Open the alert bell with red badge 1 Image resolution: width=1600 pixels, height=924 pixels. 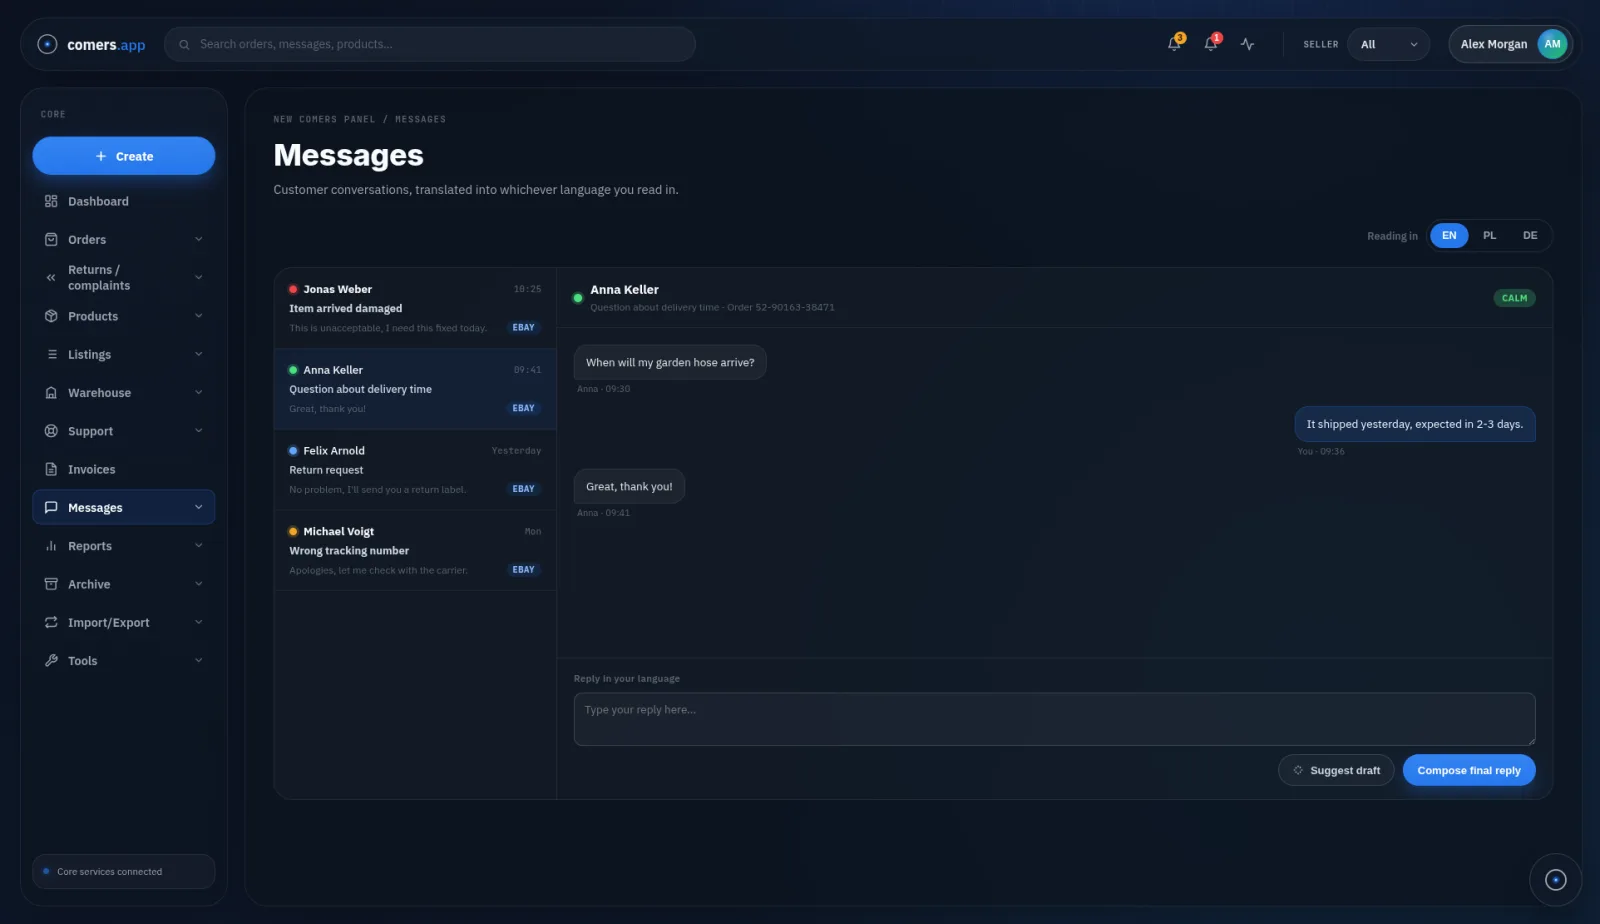coord(1211,44)
